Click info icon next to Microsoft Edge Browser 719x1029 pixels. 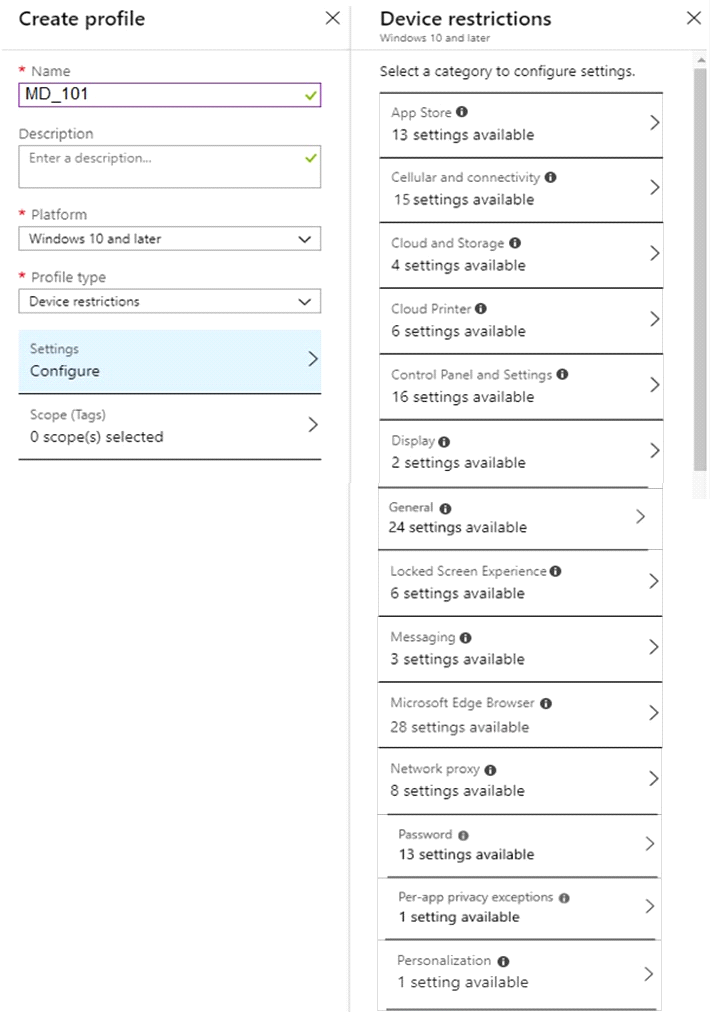tap(546, 704)
